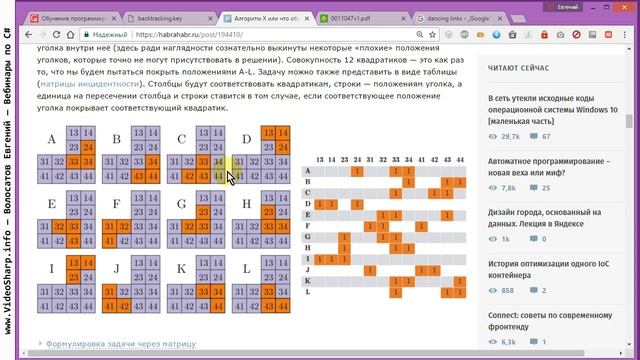This screenshot has height=360, width=640.
Task: Expand Формулировка задачи через матрицу spoiler
Action: [x=121, y=344]
